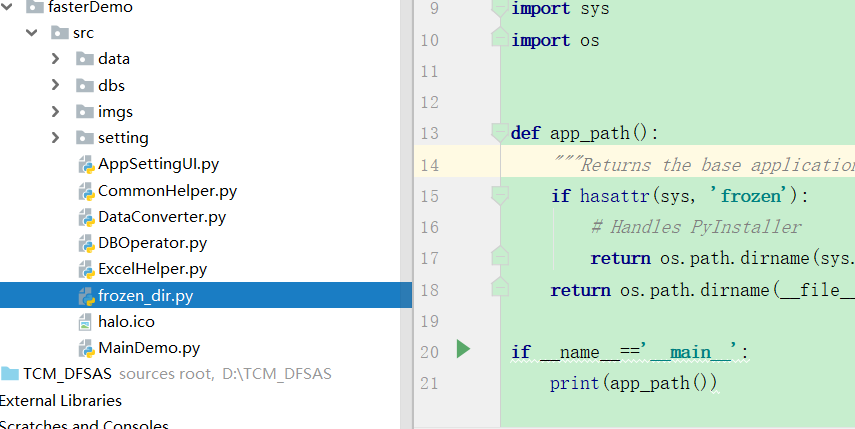Click the frozen_dir.py Python file icon
This screenshot has width=855, height=429.
(x=86, y=296)
